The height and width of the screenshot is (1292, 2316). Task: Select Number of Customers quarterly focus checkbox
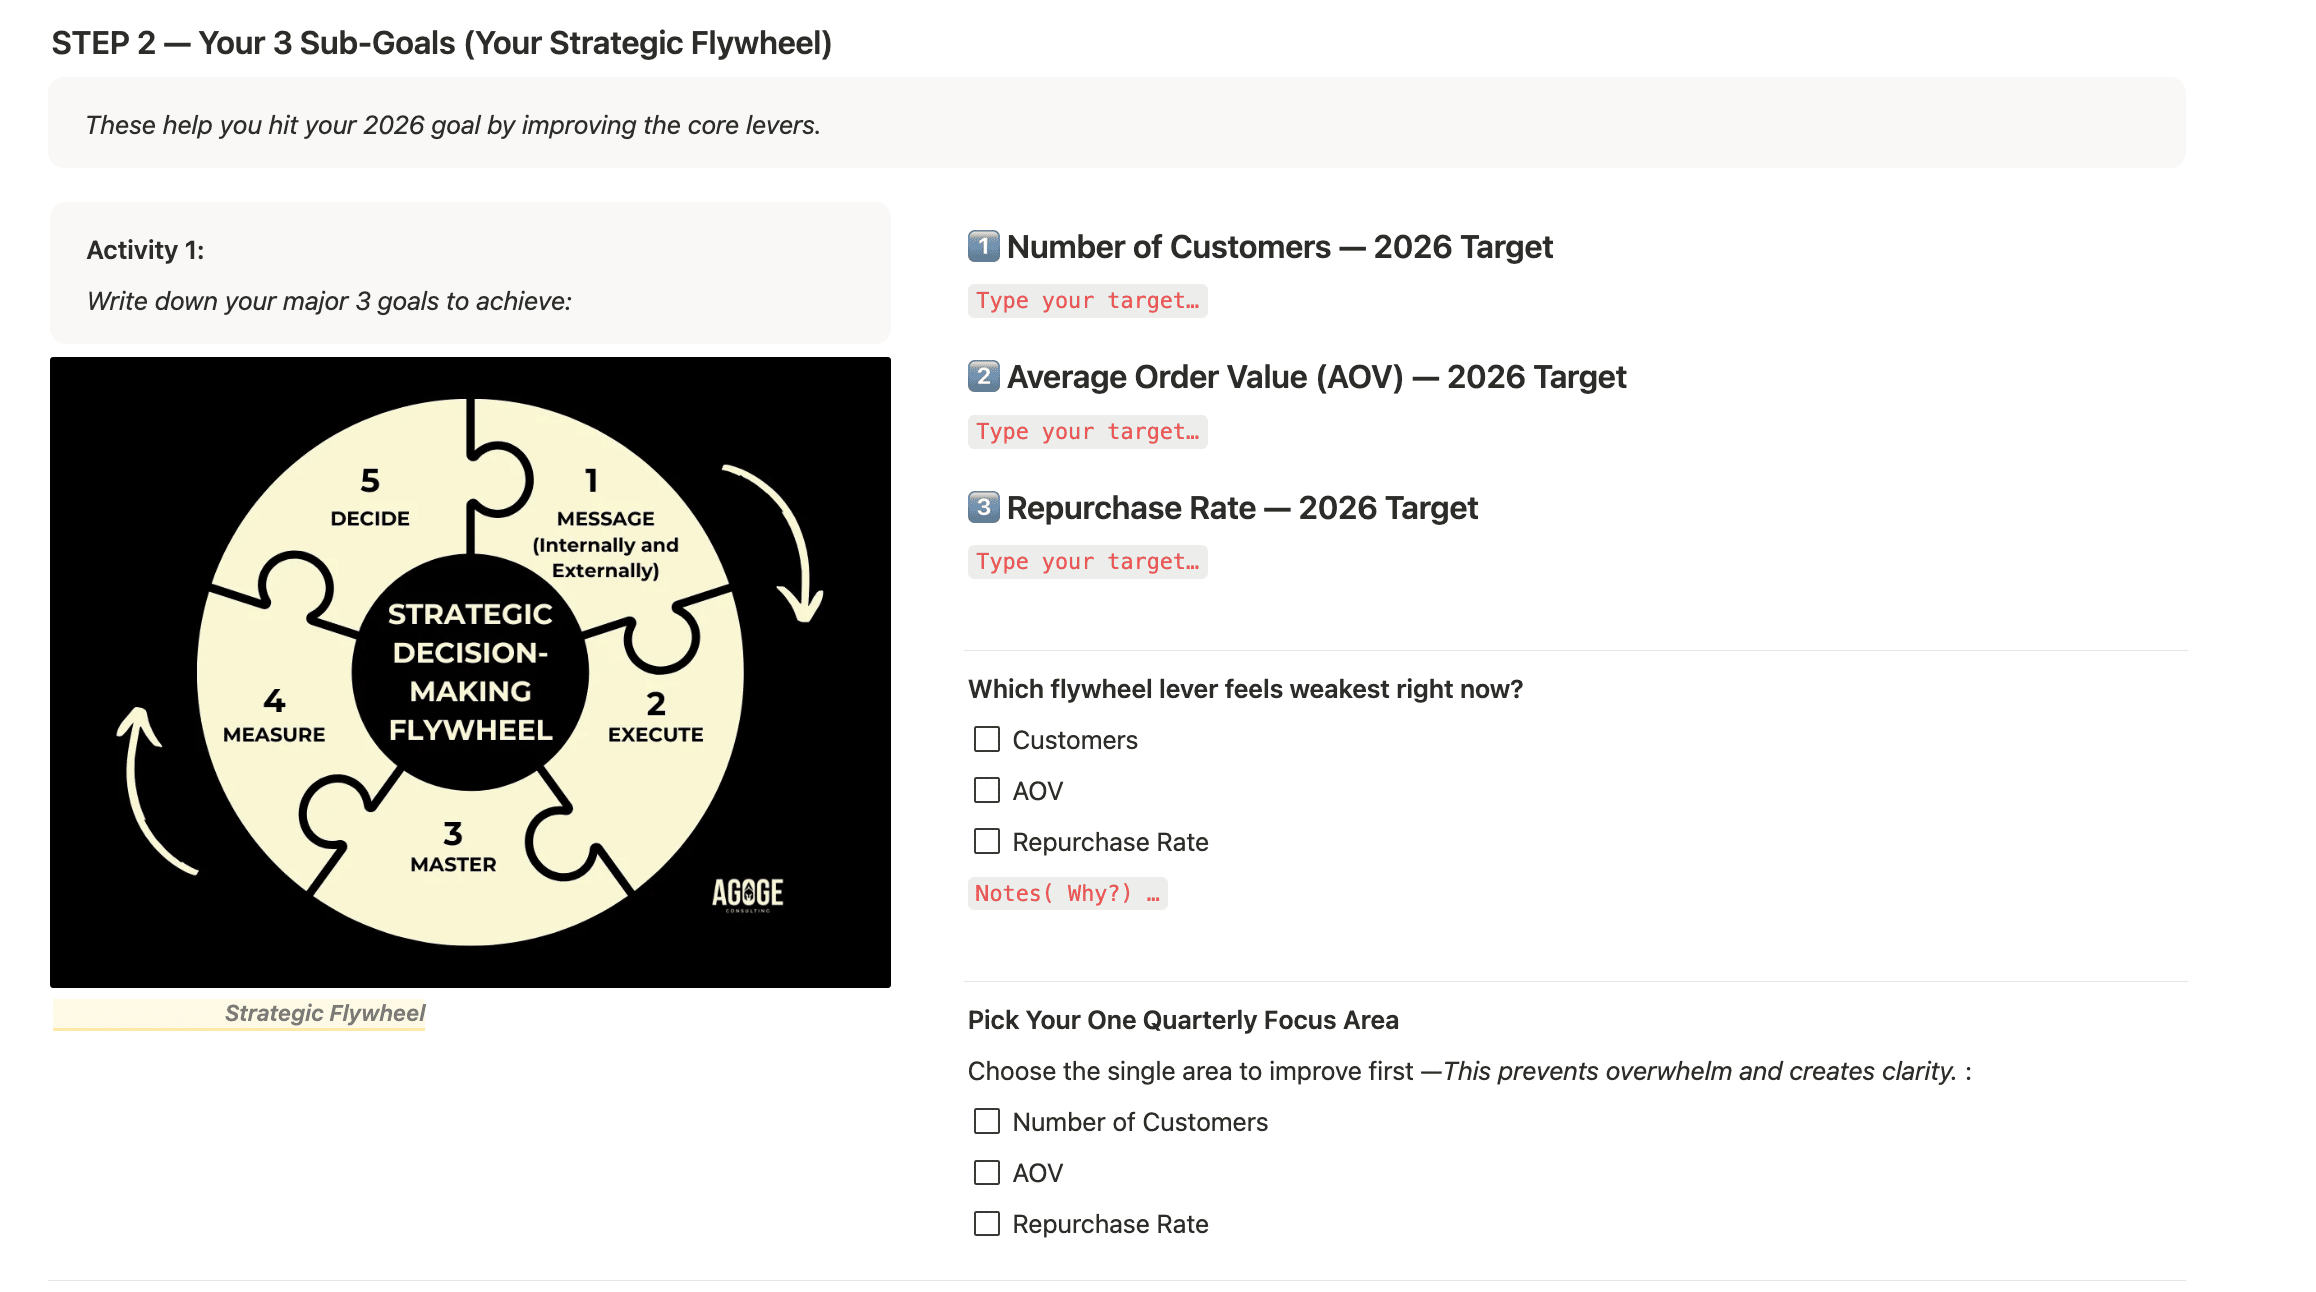click(x=987, y=1121)
